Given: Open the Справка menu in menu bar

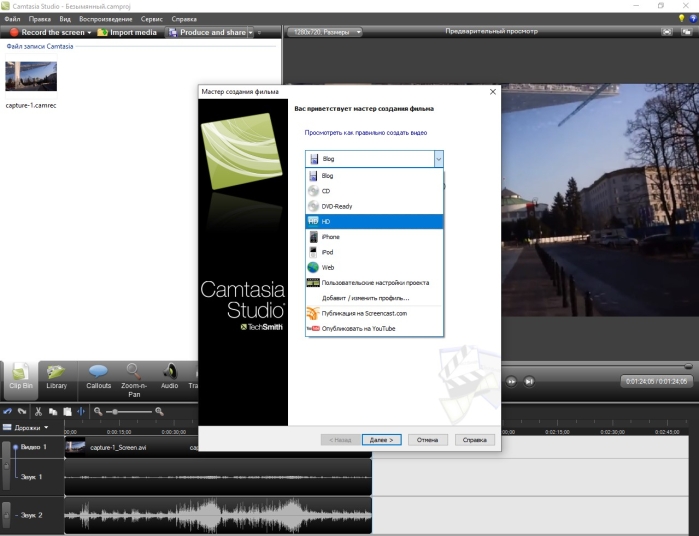Looking at the screenshot, I should (184, 19).
